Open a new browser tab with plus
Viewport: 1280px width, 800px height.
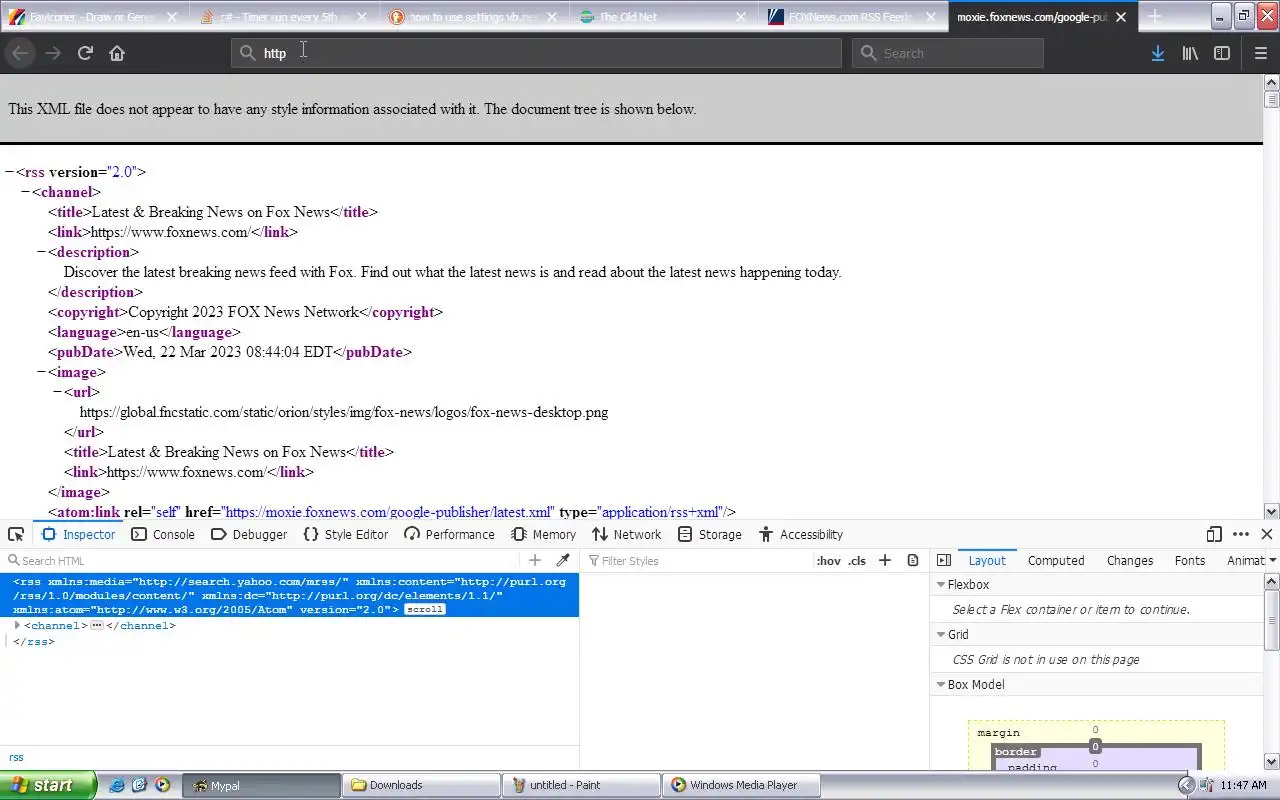1154,17
